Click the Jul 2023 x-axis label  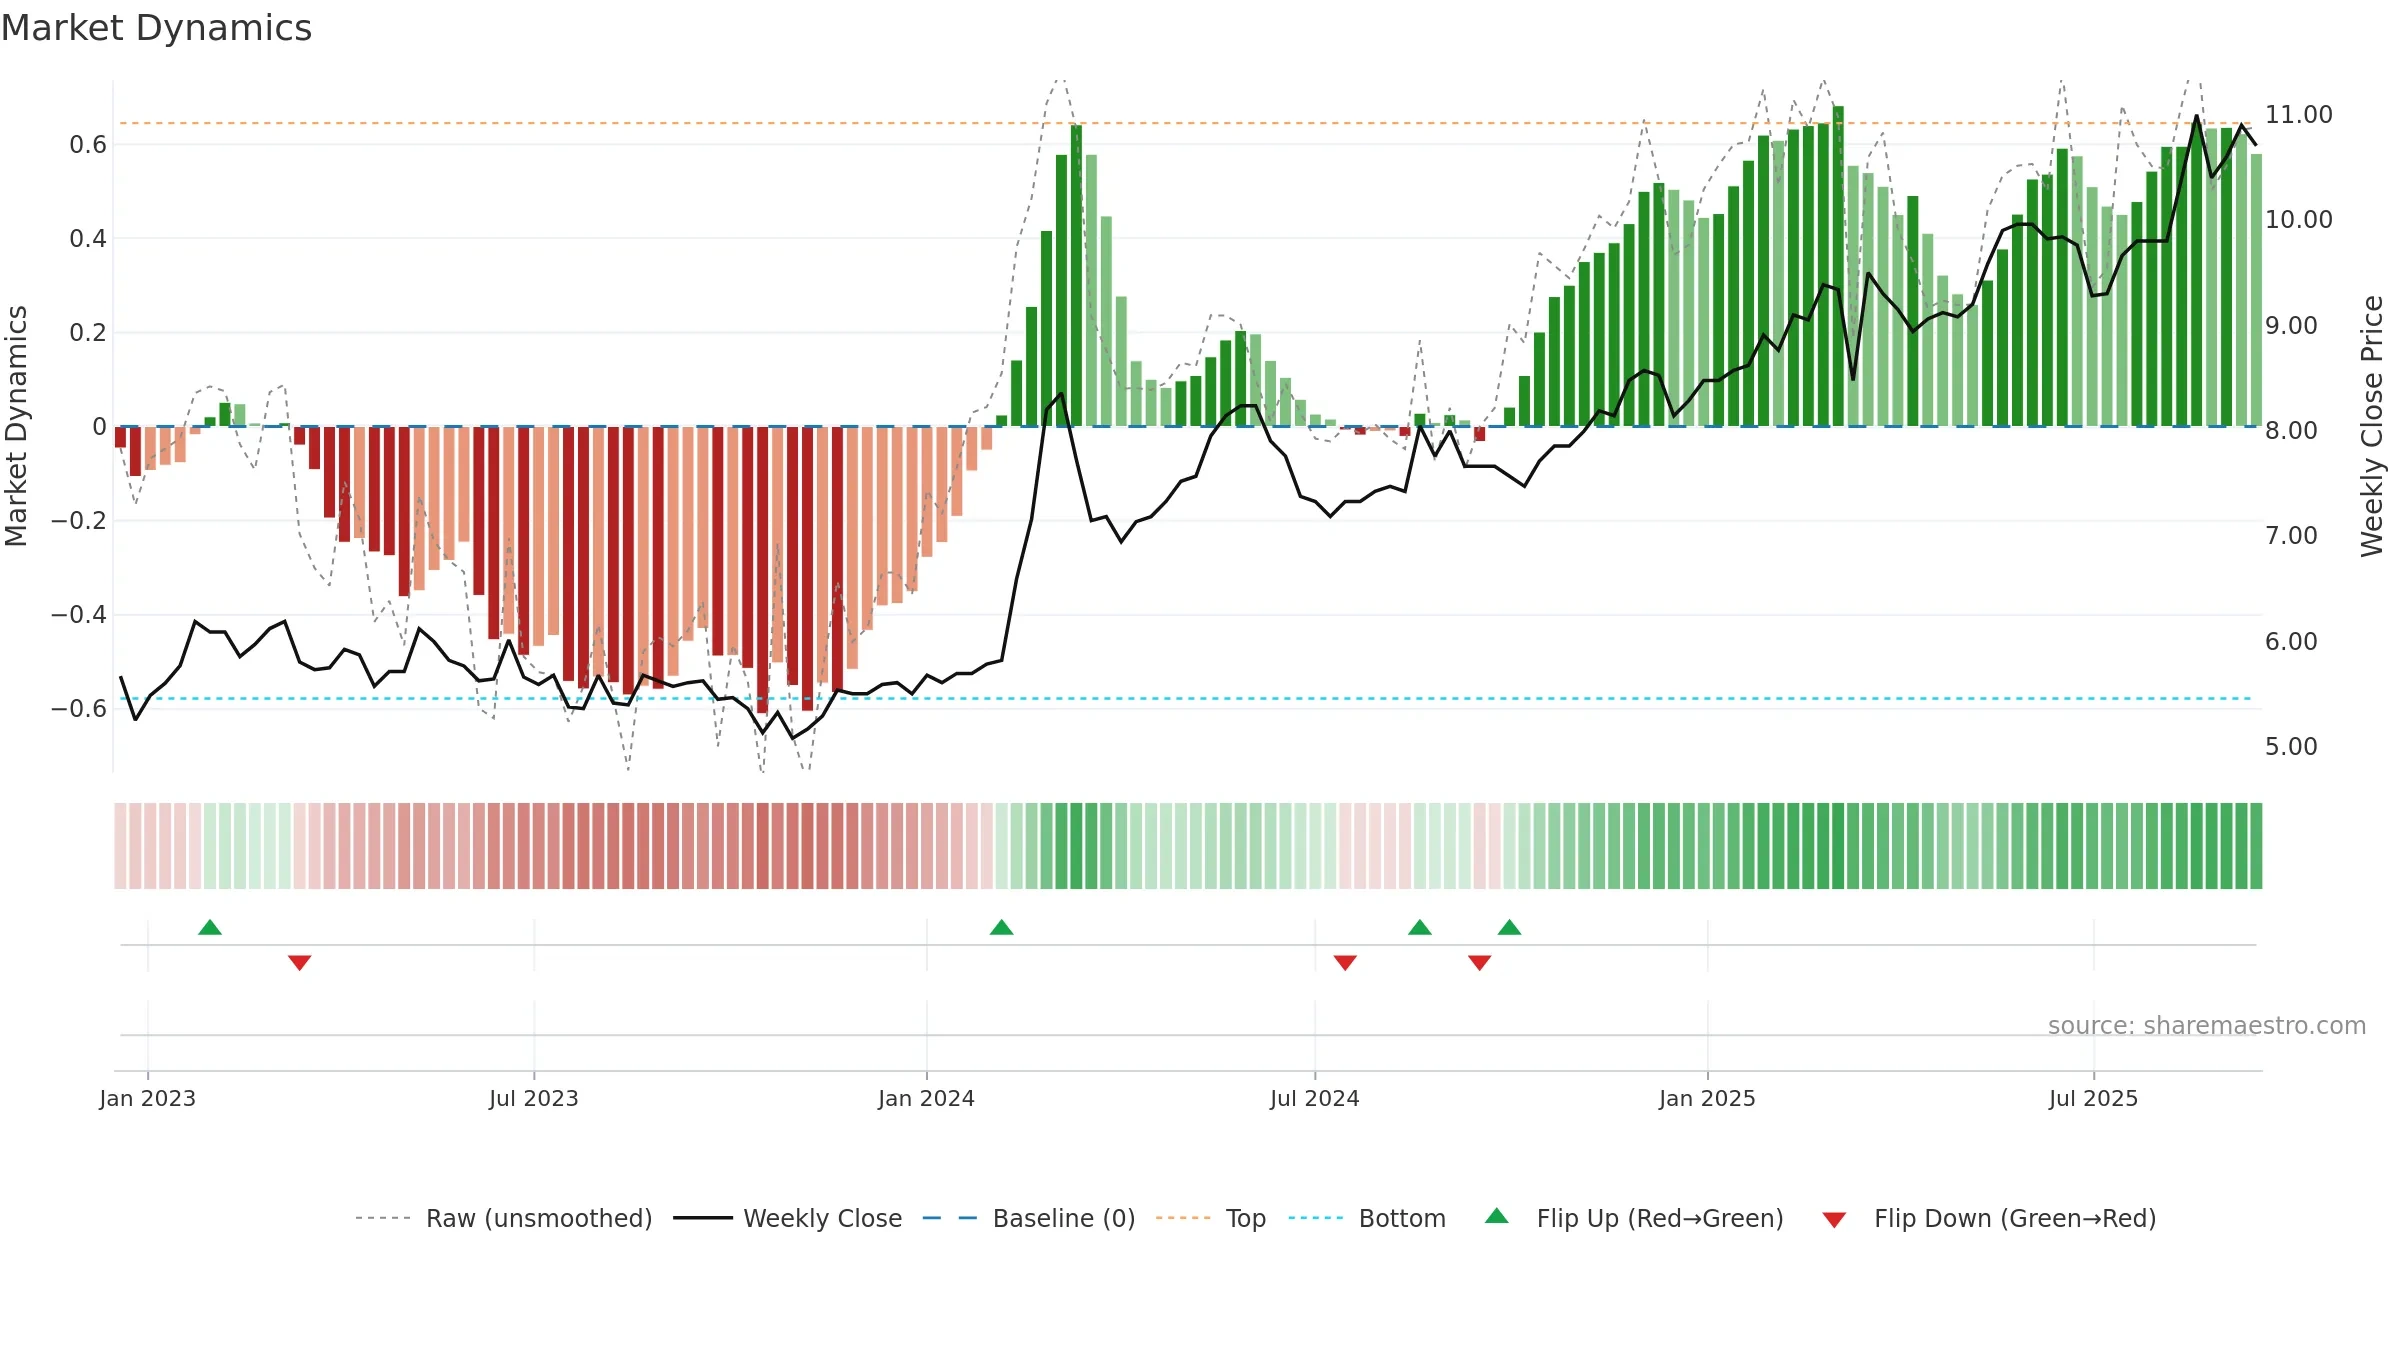point(534,1099)
